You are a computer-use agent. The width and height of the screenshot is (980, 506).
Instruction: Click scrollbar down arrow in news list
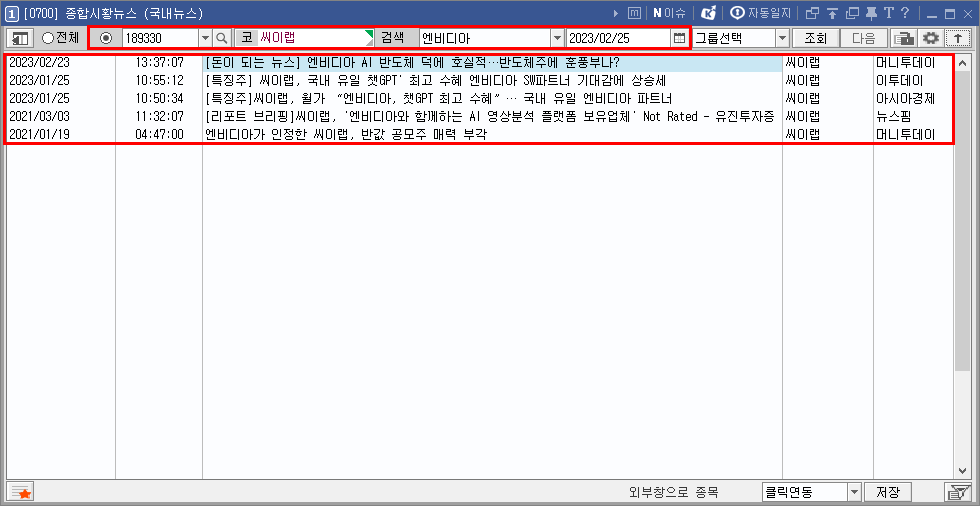coord(962,471)
